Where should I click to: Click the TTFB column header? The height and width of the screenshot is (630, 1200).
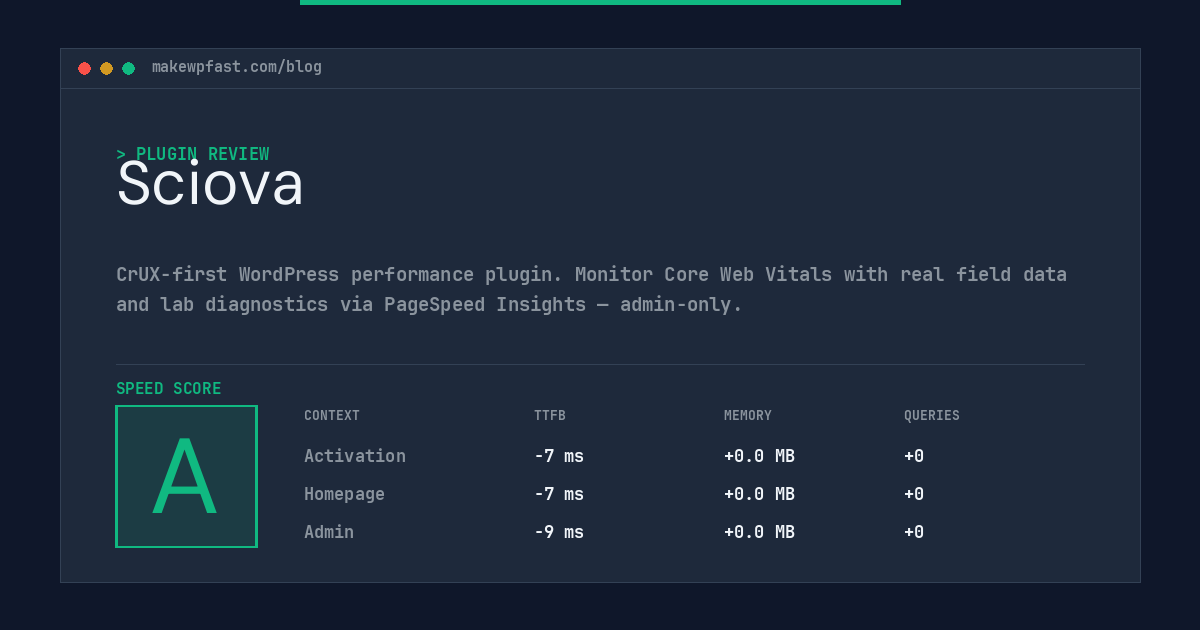click(550, 416)
